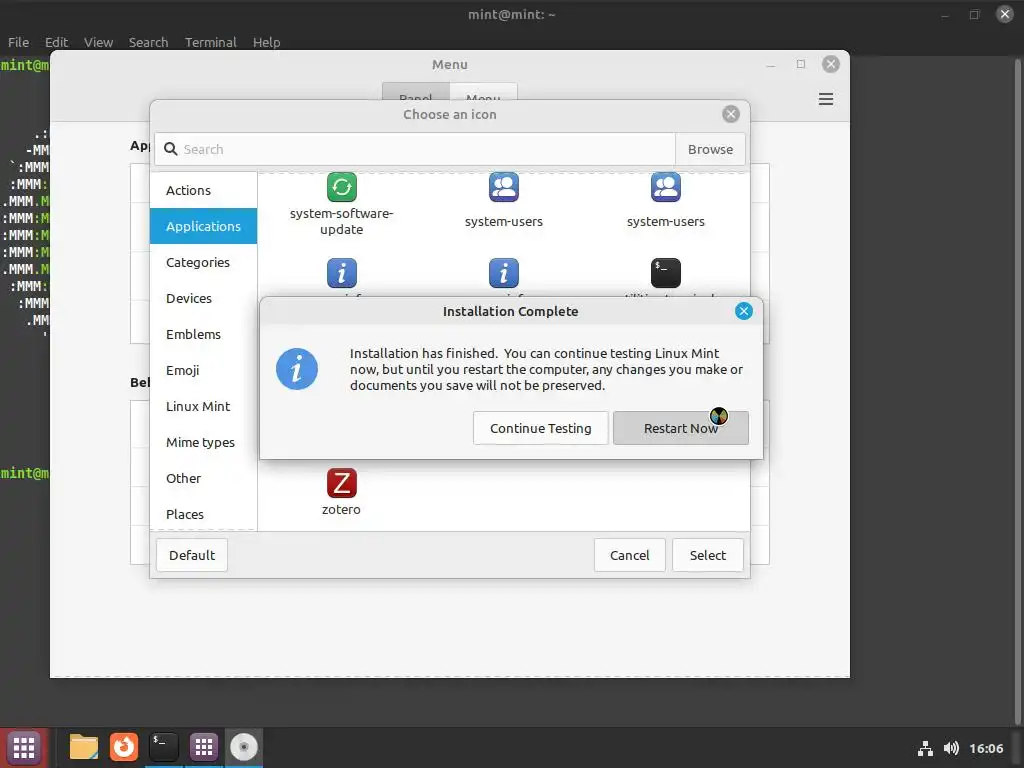Click the Default button
Image resolution: width=1024 pixels, height=768 pixels.
(192, 555)
